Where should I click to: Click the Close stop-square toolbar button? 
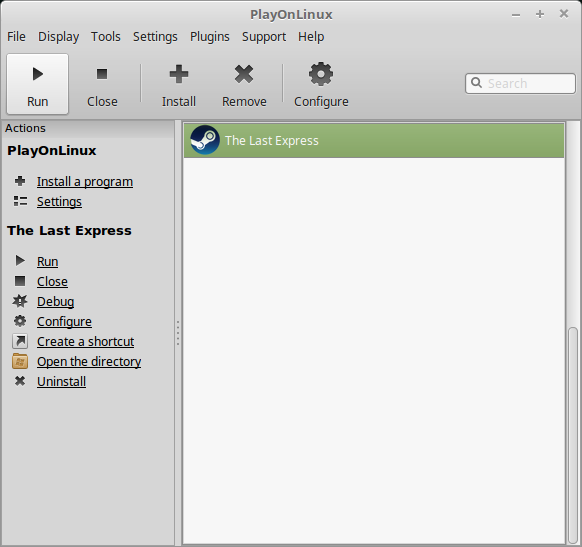(102, 84)
